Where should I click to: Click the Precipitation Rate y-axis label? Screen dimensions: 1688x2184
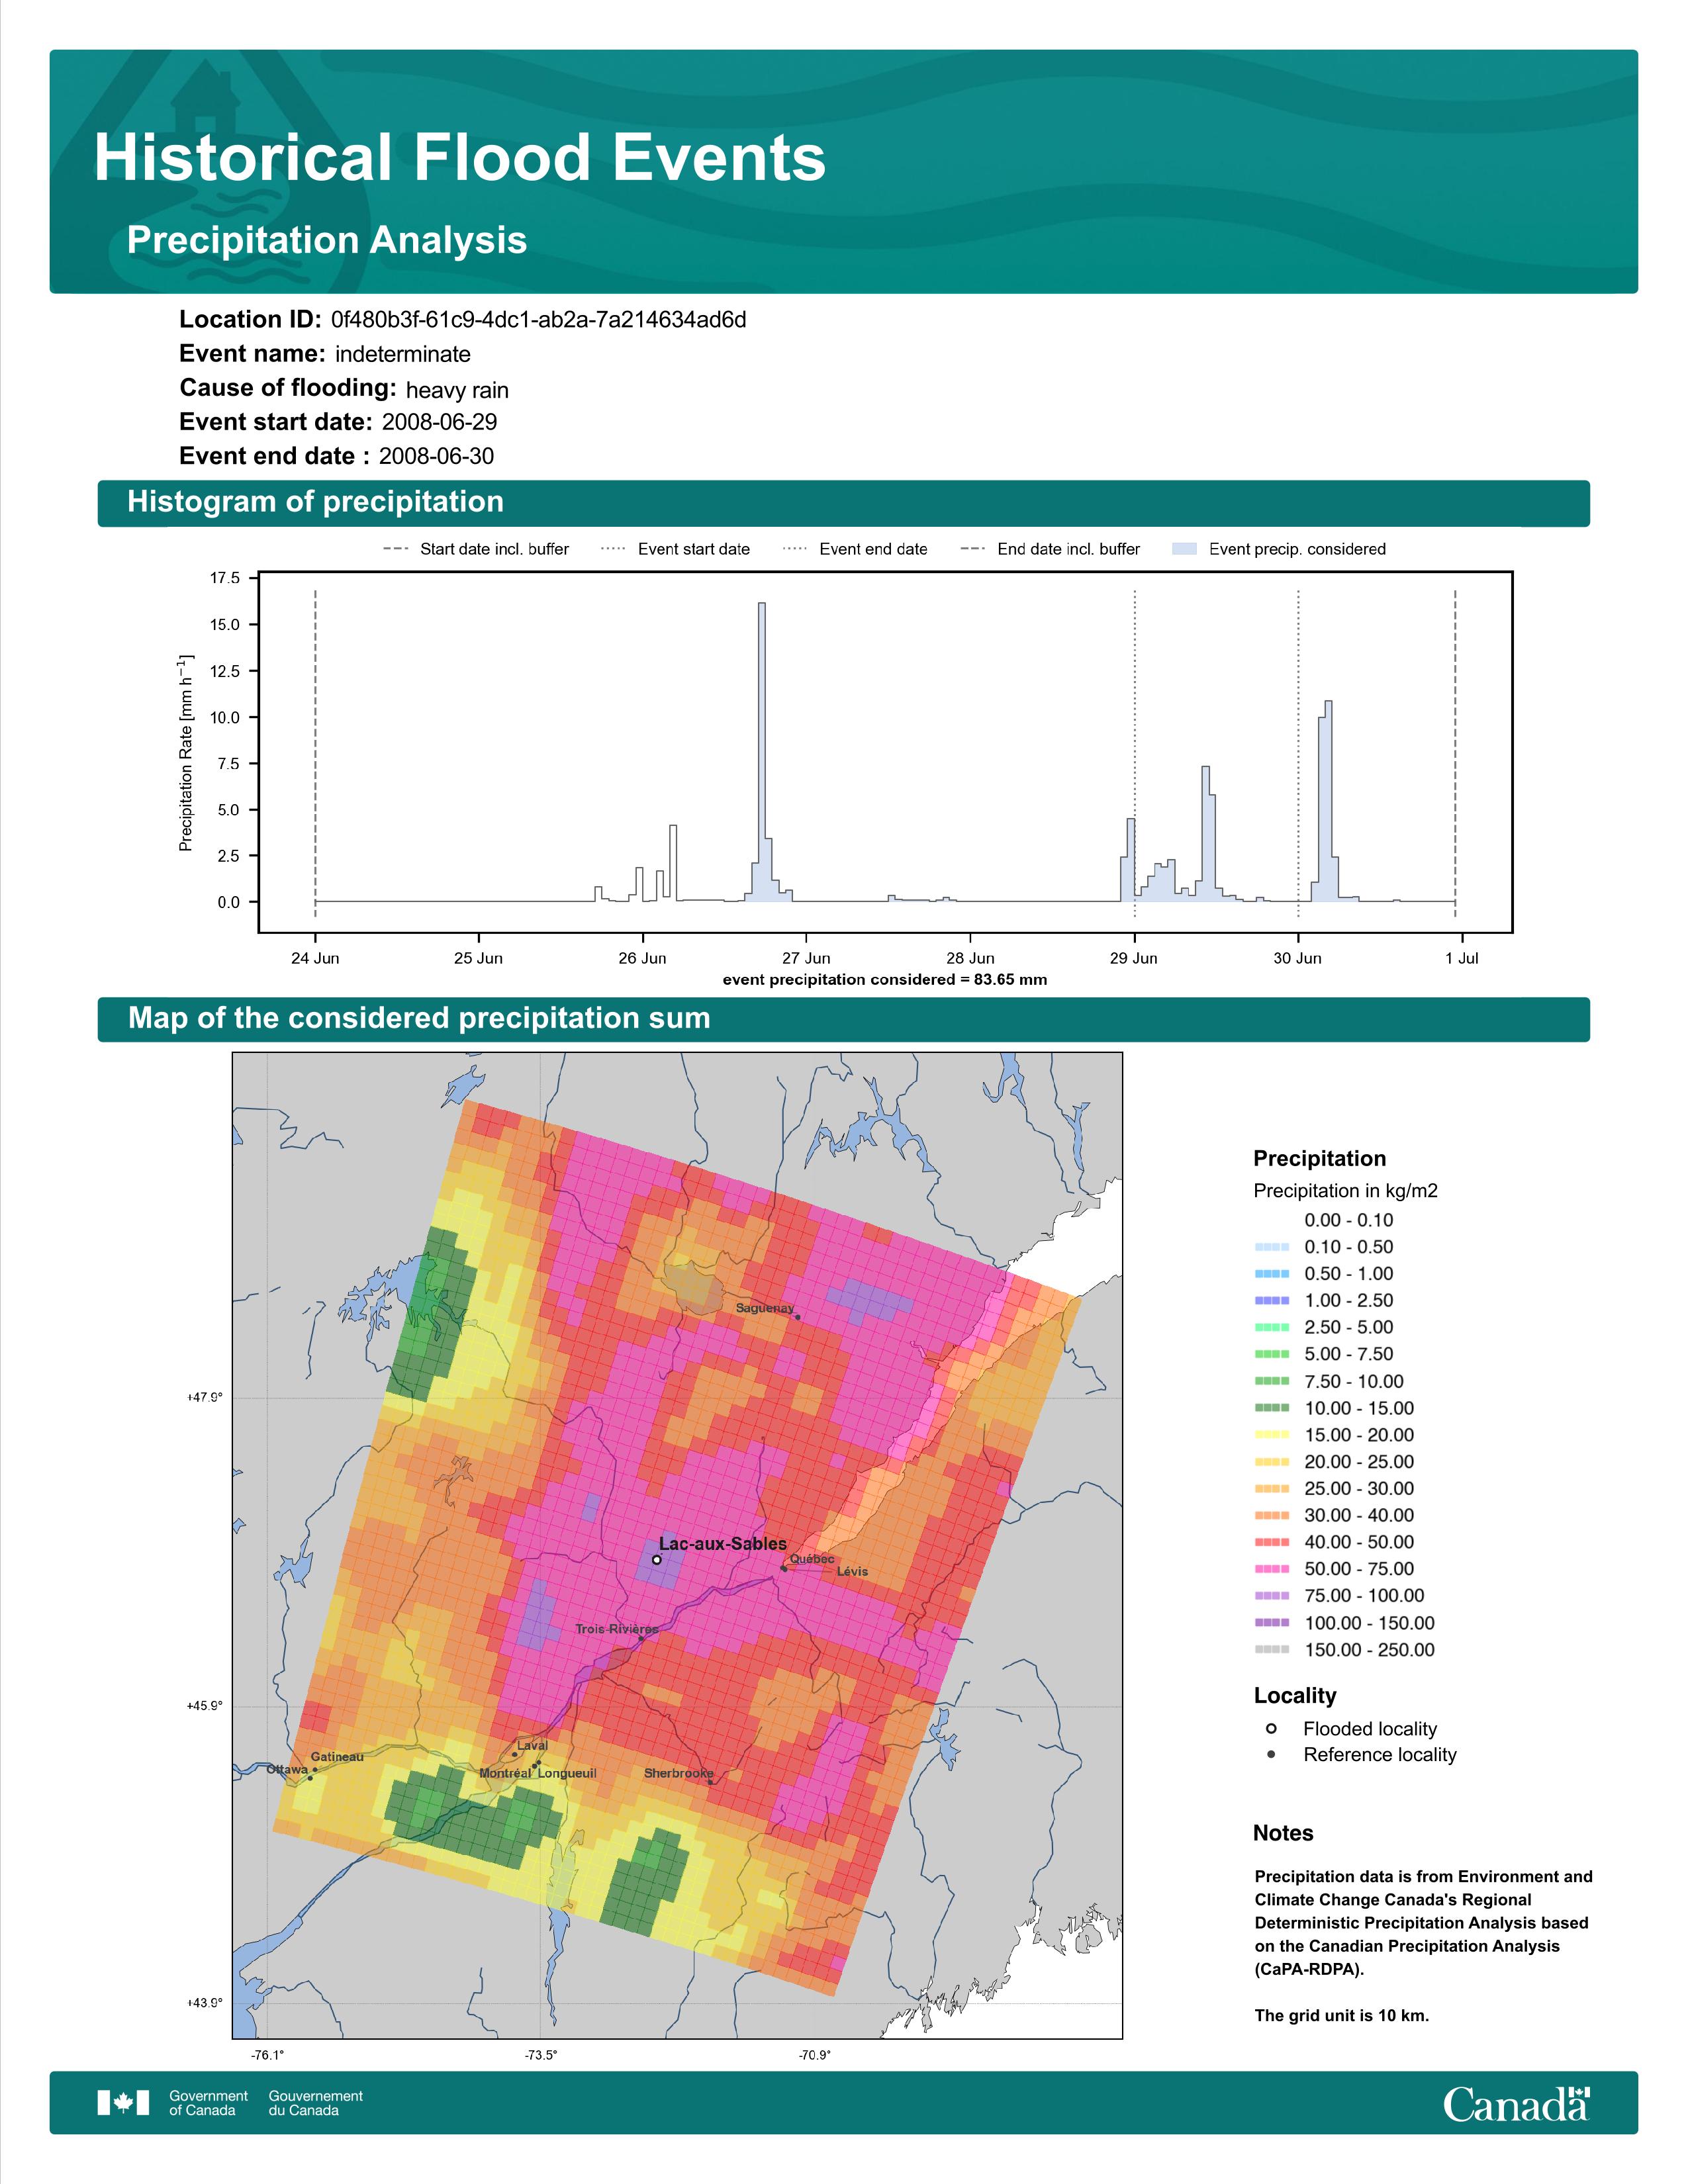[186, 753]
